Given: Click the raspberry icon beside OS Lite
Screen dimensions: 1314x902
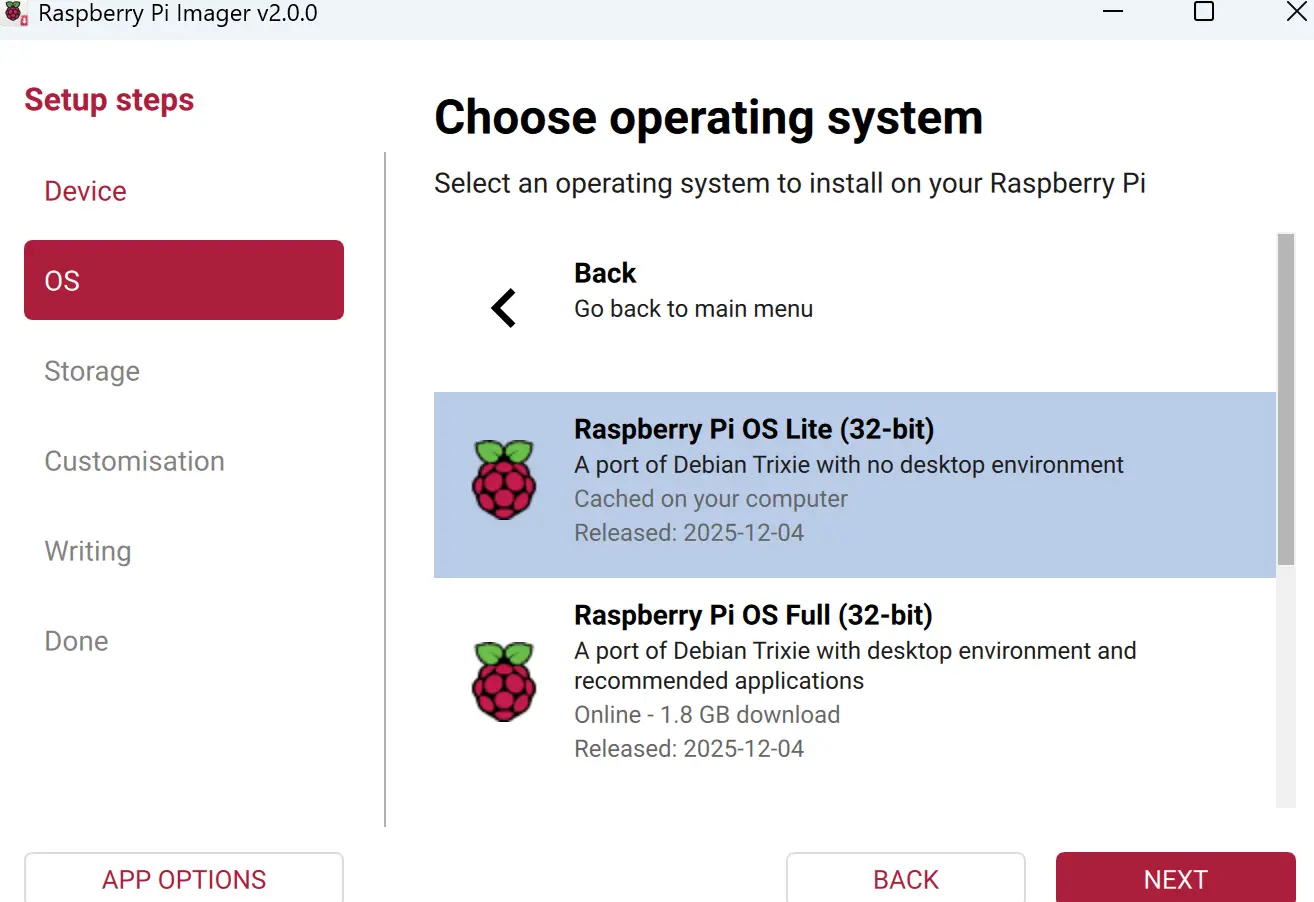Looking at the screenshot, I should click(504, 480).
